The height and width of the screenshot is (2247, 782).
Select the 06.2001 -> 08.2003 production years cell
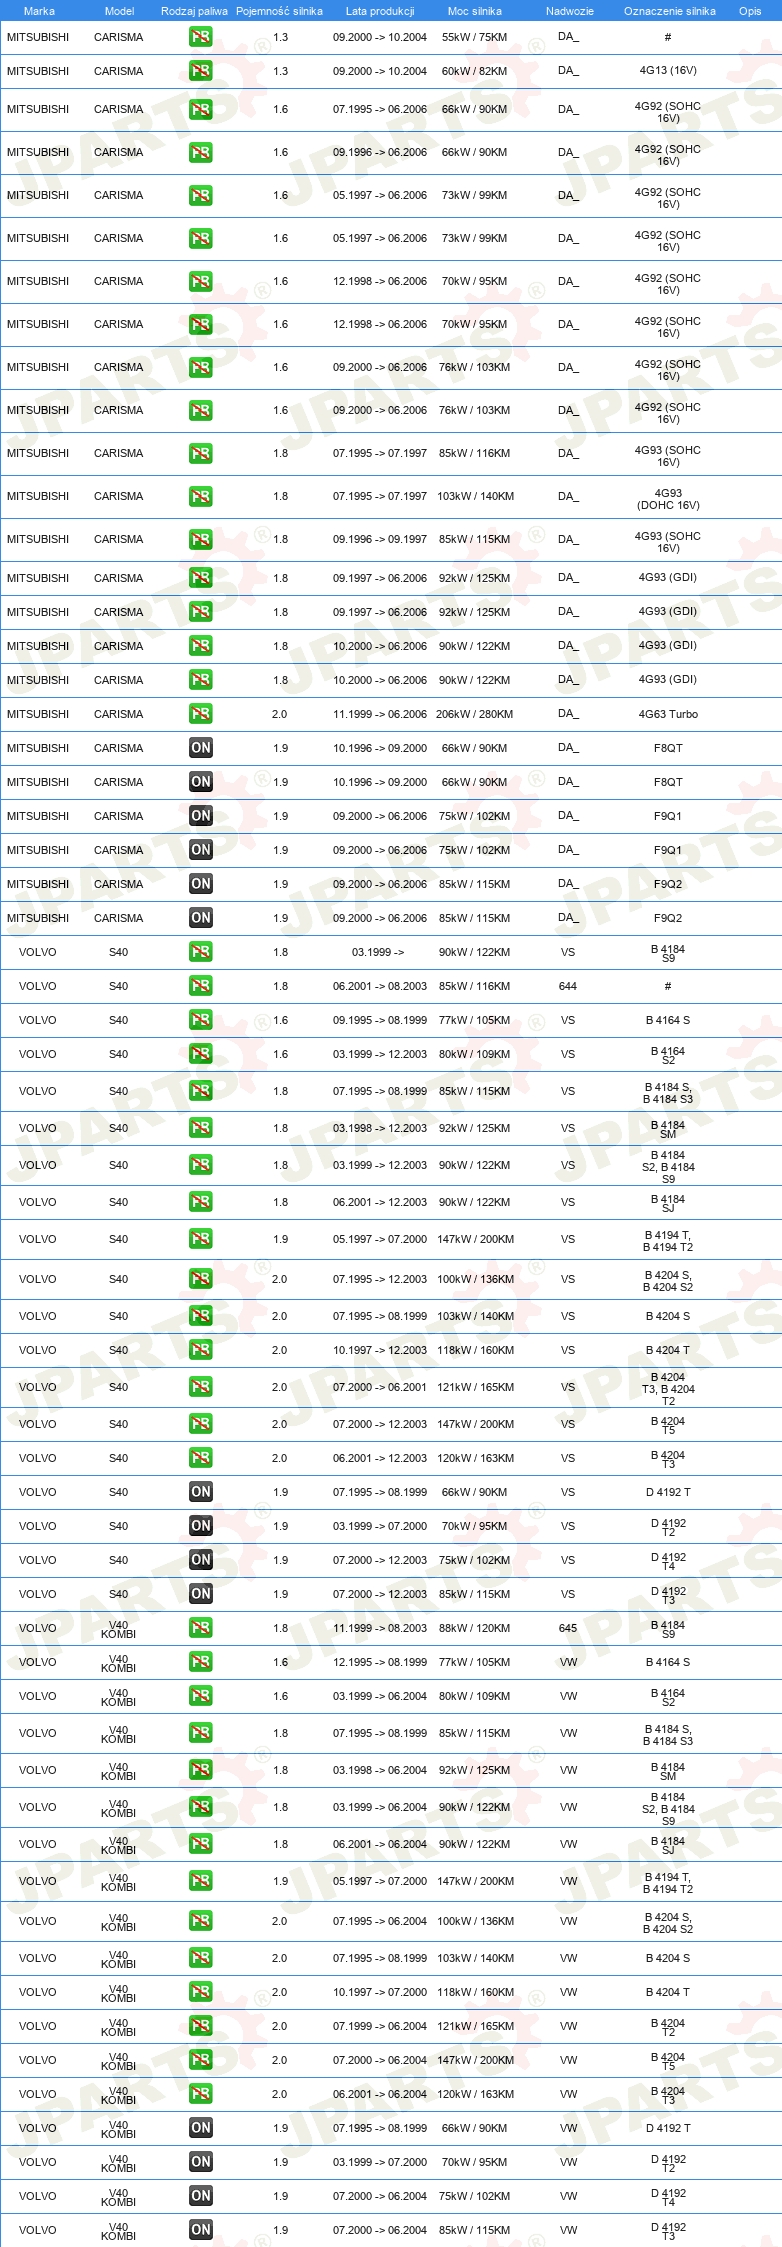click(380, 986)
